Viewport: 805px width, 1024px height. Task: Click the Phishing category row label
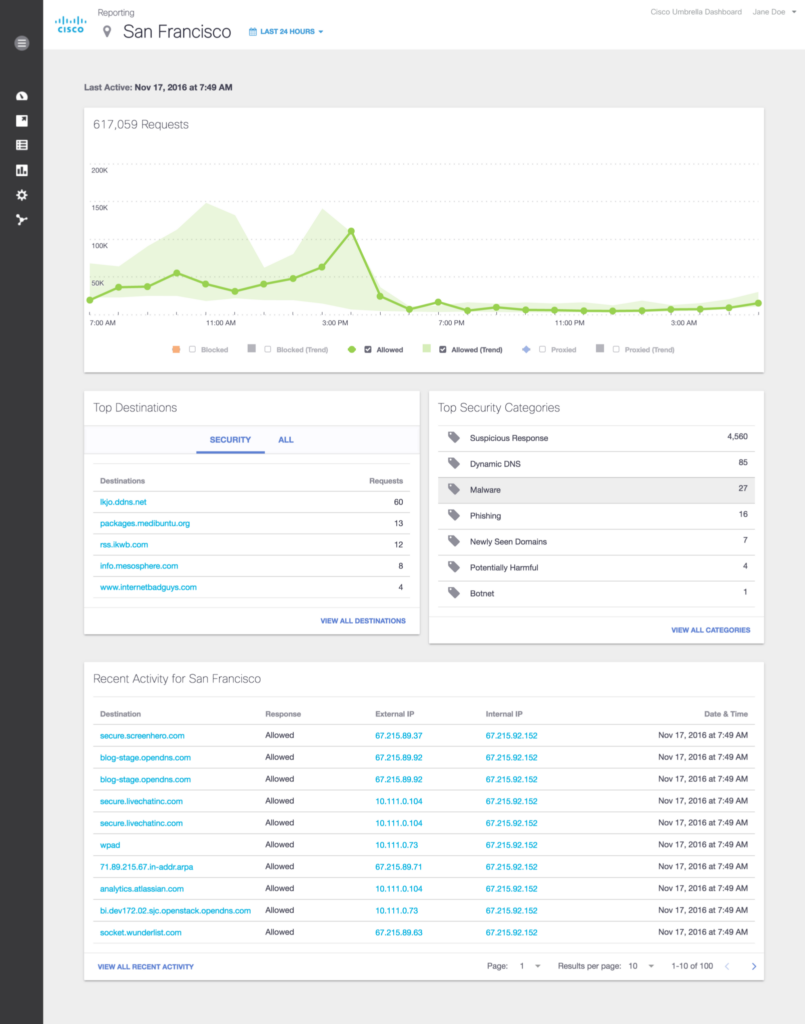[x=486, y=515]
